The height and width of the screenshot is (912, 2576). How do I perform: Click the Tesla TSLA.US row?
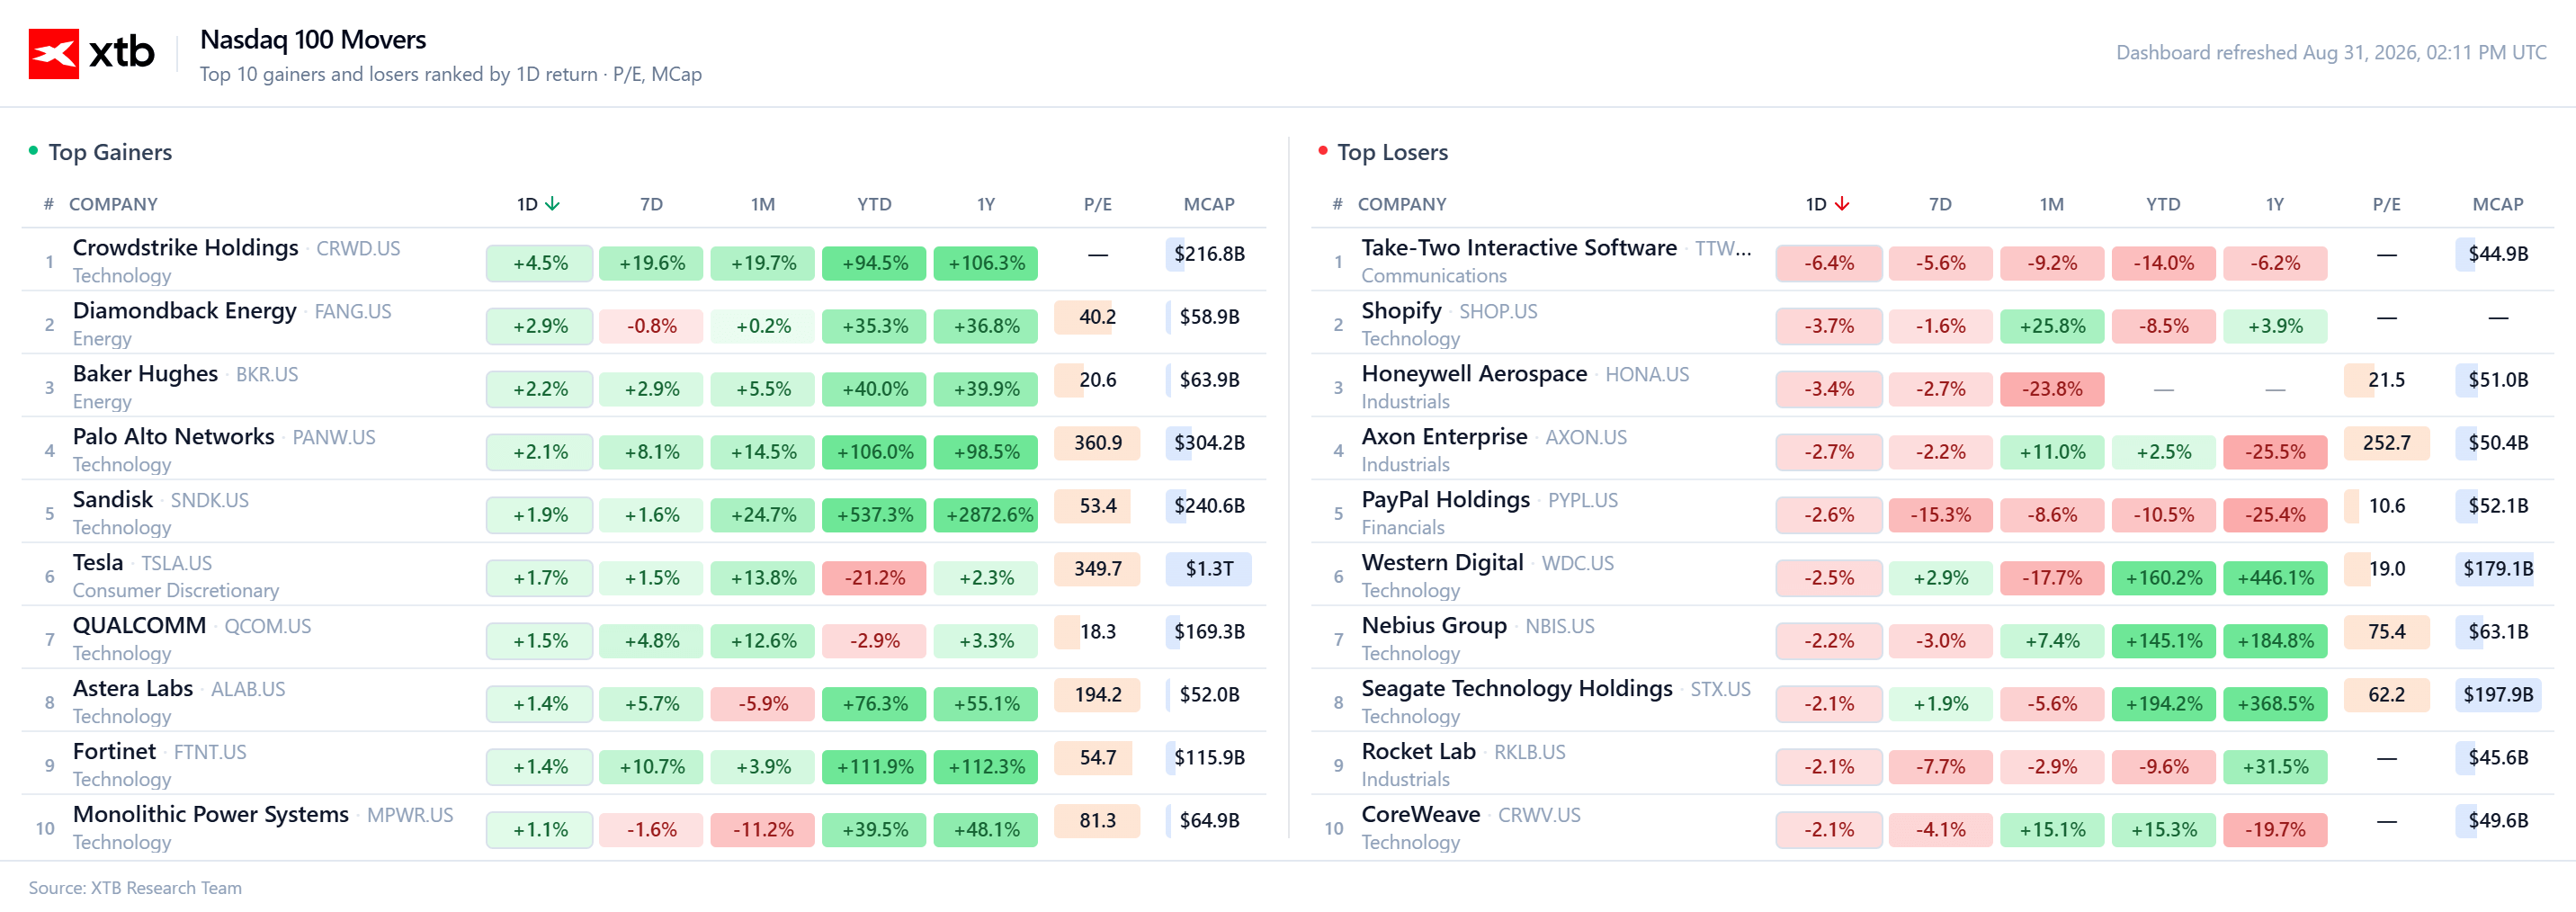pyautogui.click(x=644, y=575)
